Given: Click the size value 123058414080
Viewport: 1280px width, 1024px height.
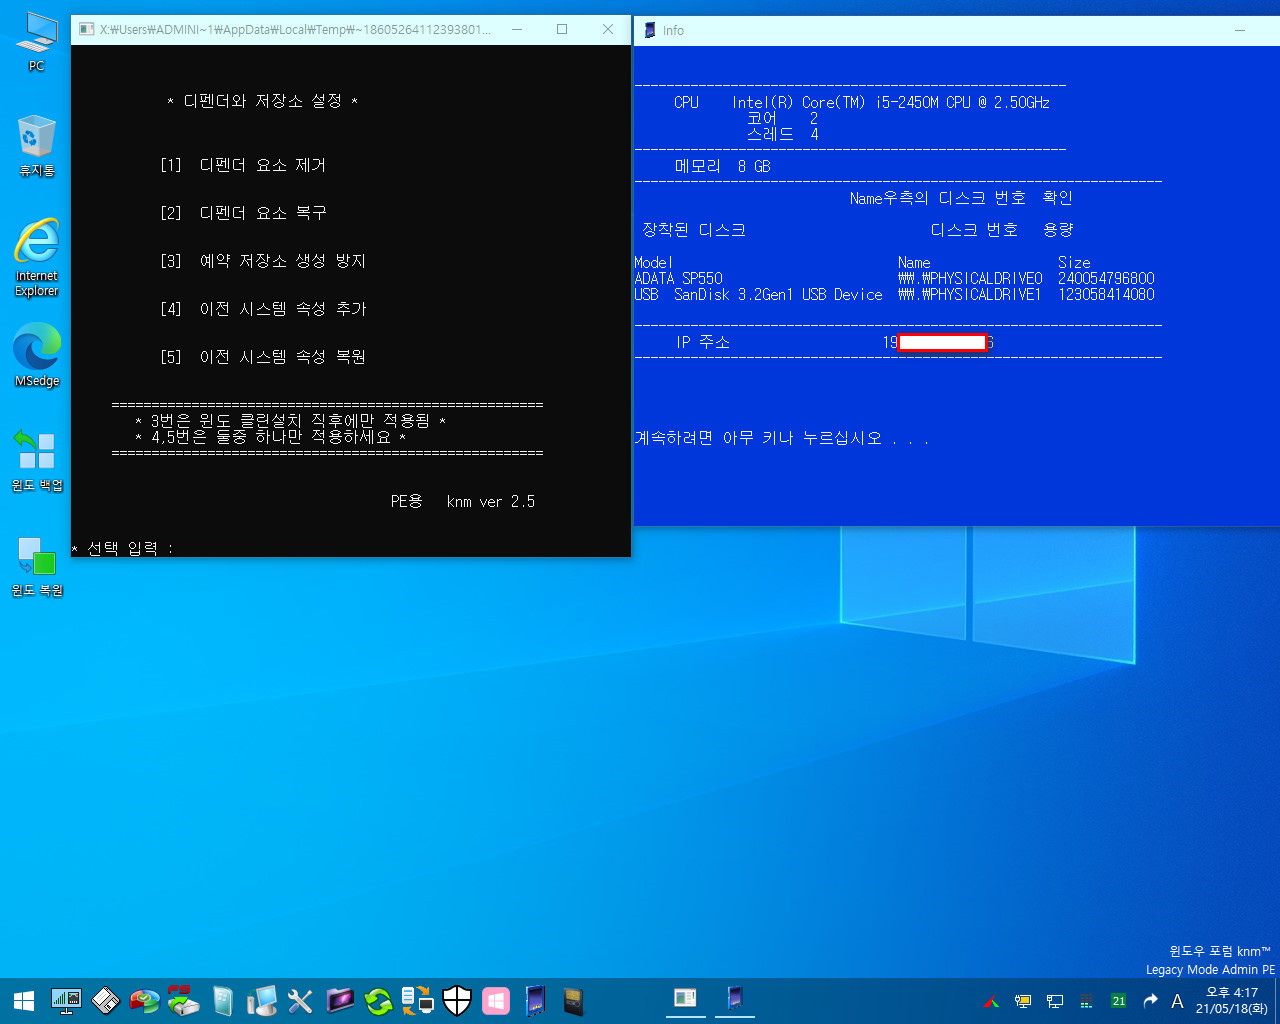Looking at the screenshot, I should coord(1106,294).
